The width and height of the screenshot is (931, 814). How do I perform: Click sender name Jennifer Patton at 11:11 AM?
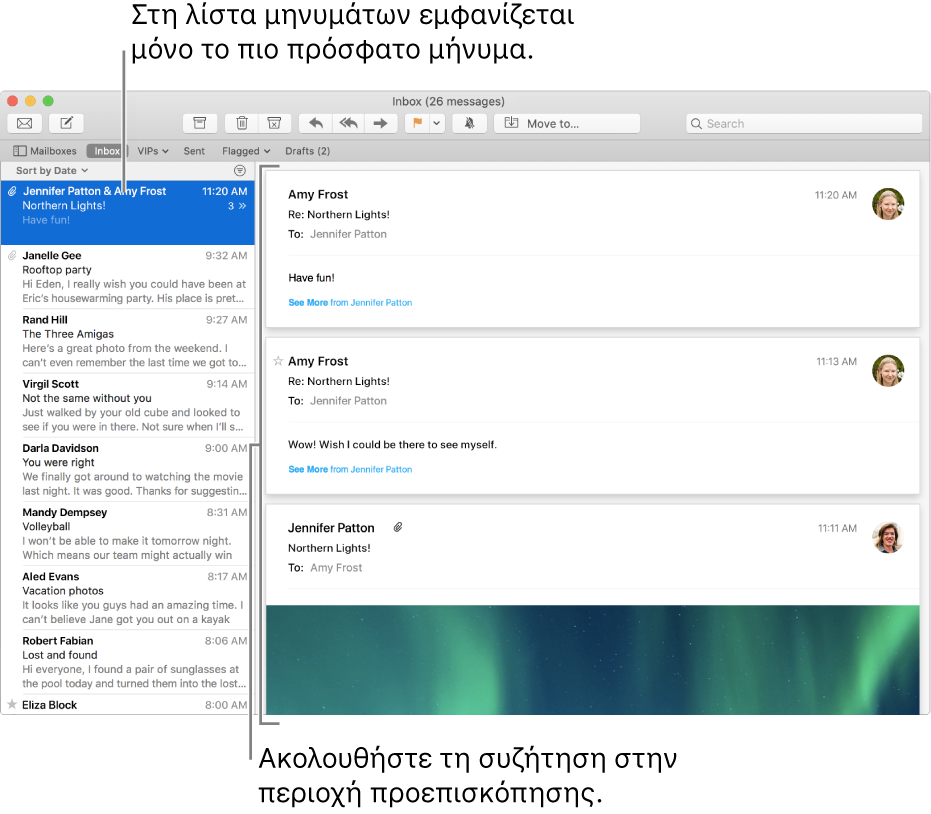(x=331, y=528)
